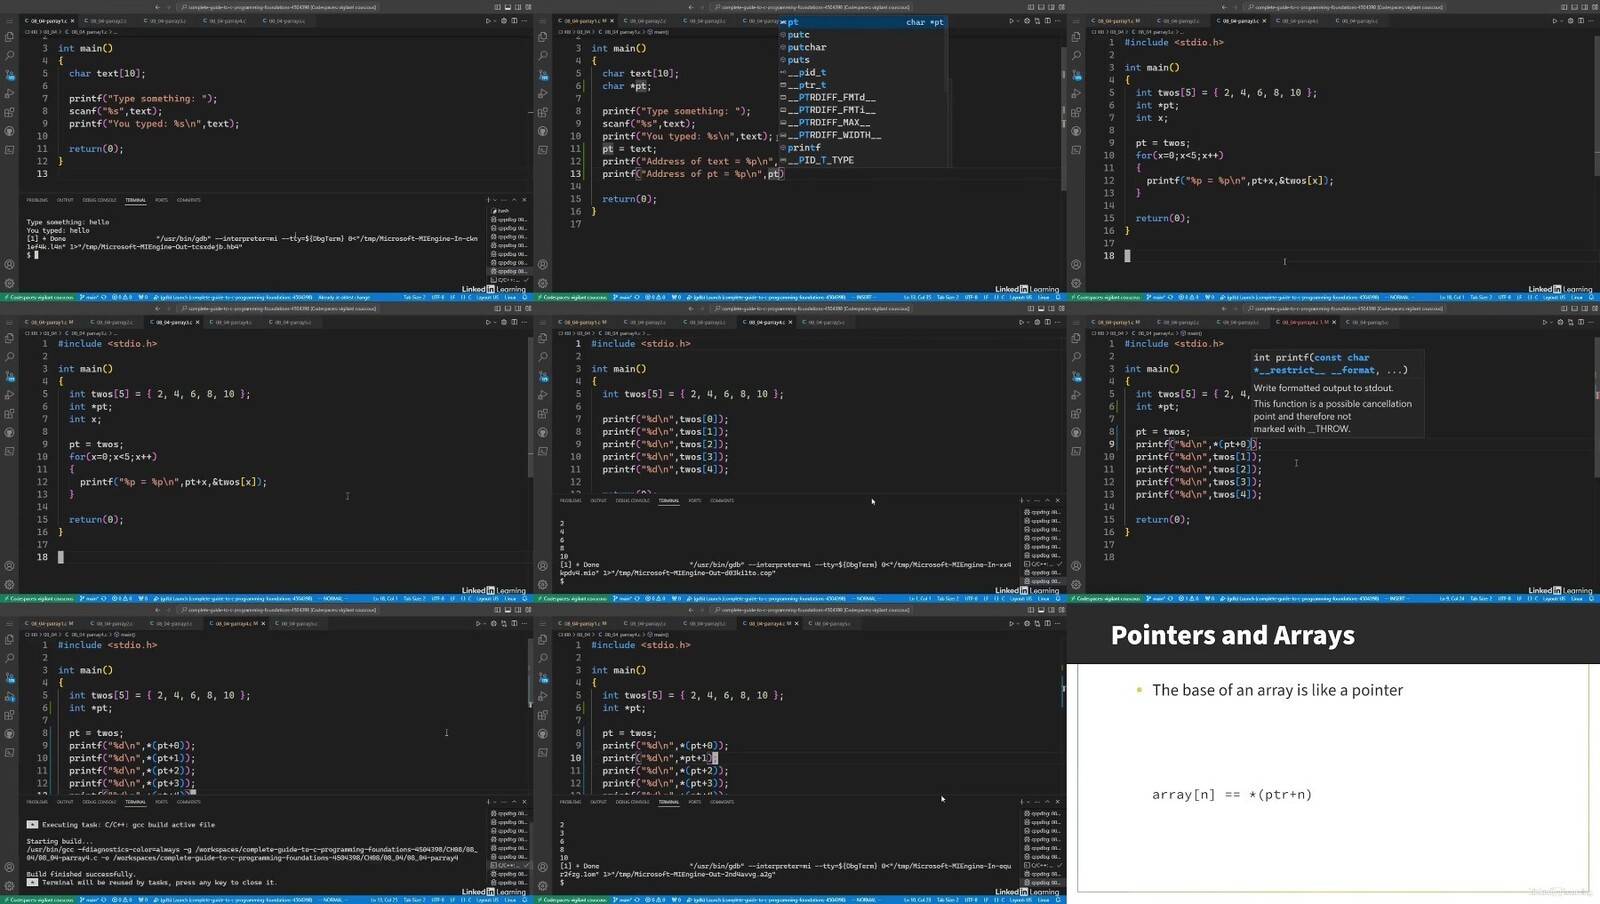Open hamburger menu in the top-left VS Code window
The image size is (1600, 904).
coord(10,20)
